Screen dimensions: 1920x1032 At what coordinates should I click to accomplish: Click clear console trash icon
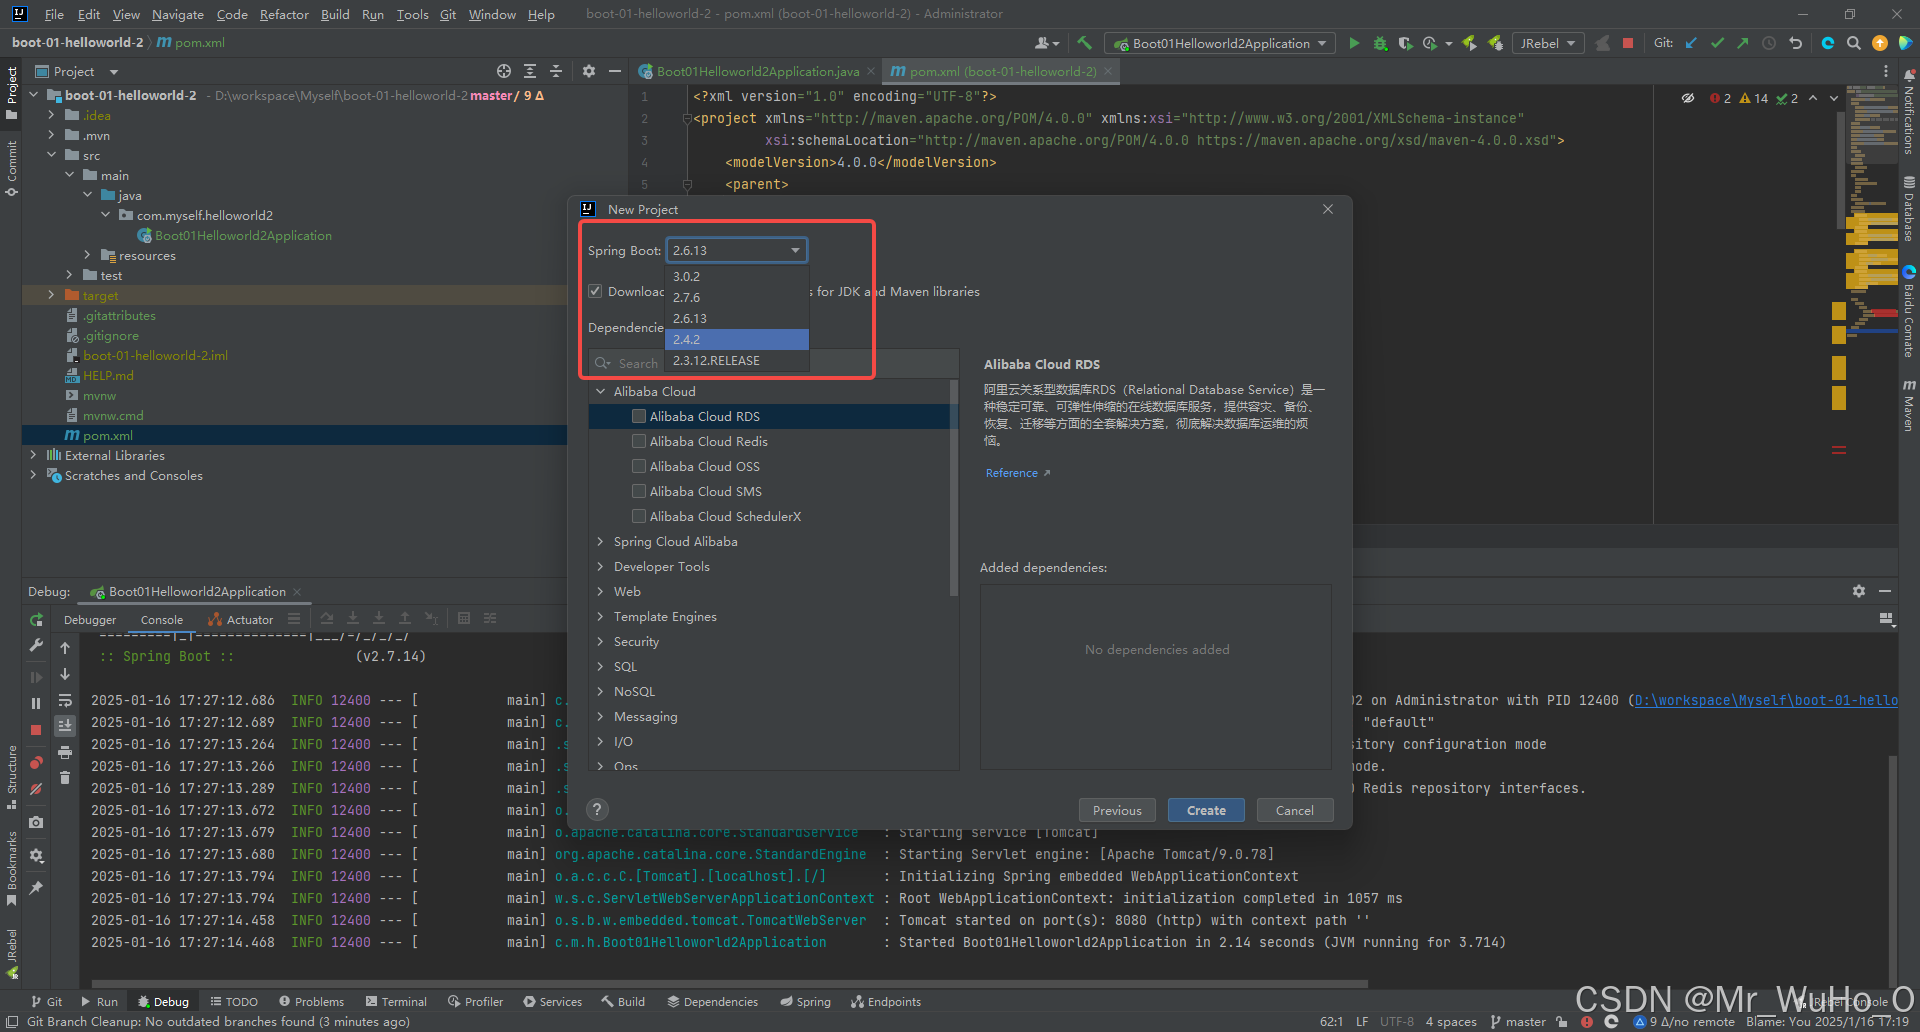coord(65,778)
